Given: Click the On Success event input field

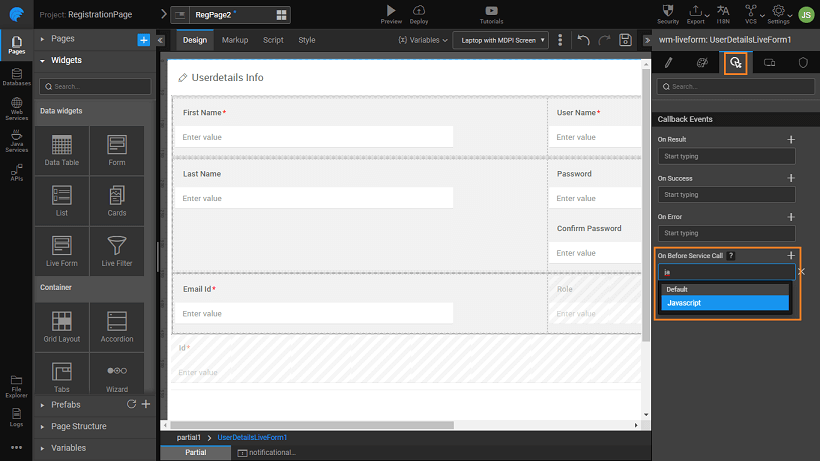Looking at the screenshot, I should (725, 195).
